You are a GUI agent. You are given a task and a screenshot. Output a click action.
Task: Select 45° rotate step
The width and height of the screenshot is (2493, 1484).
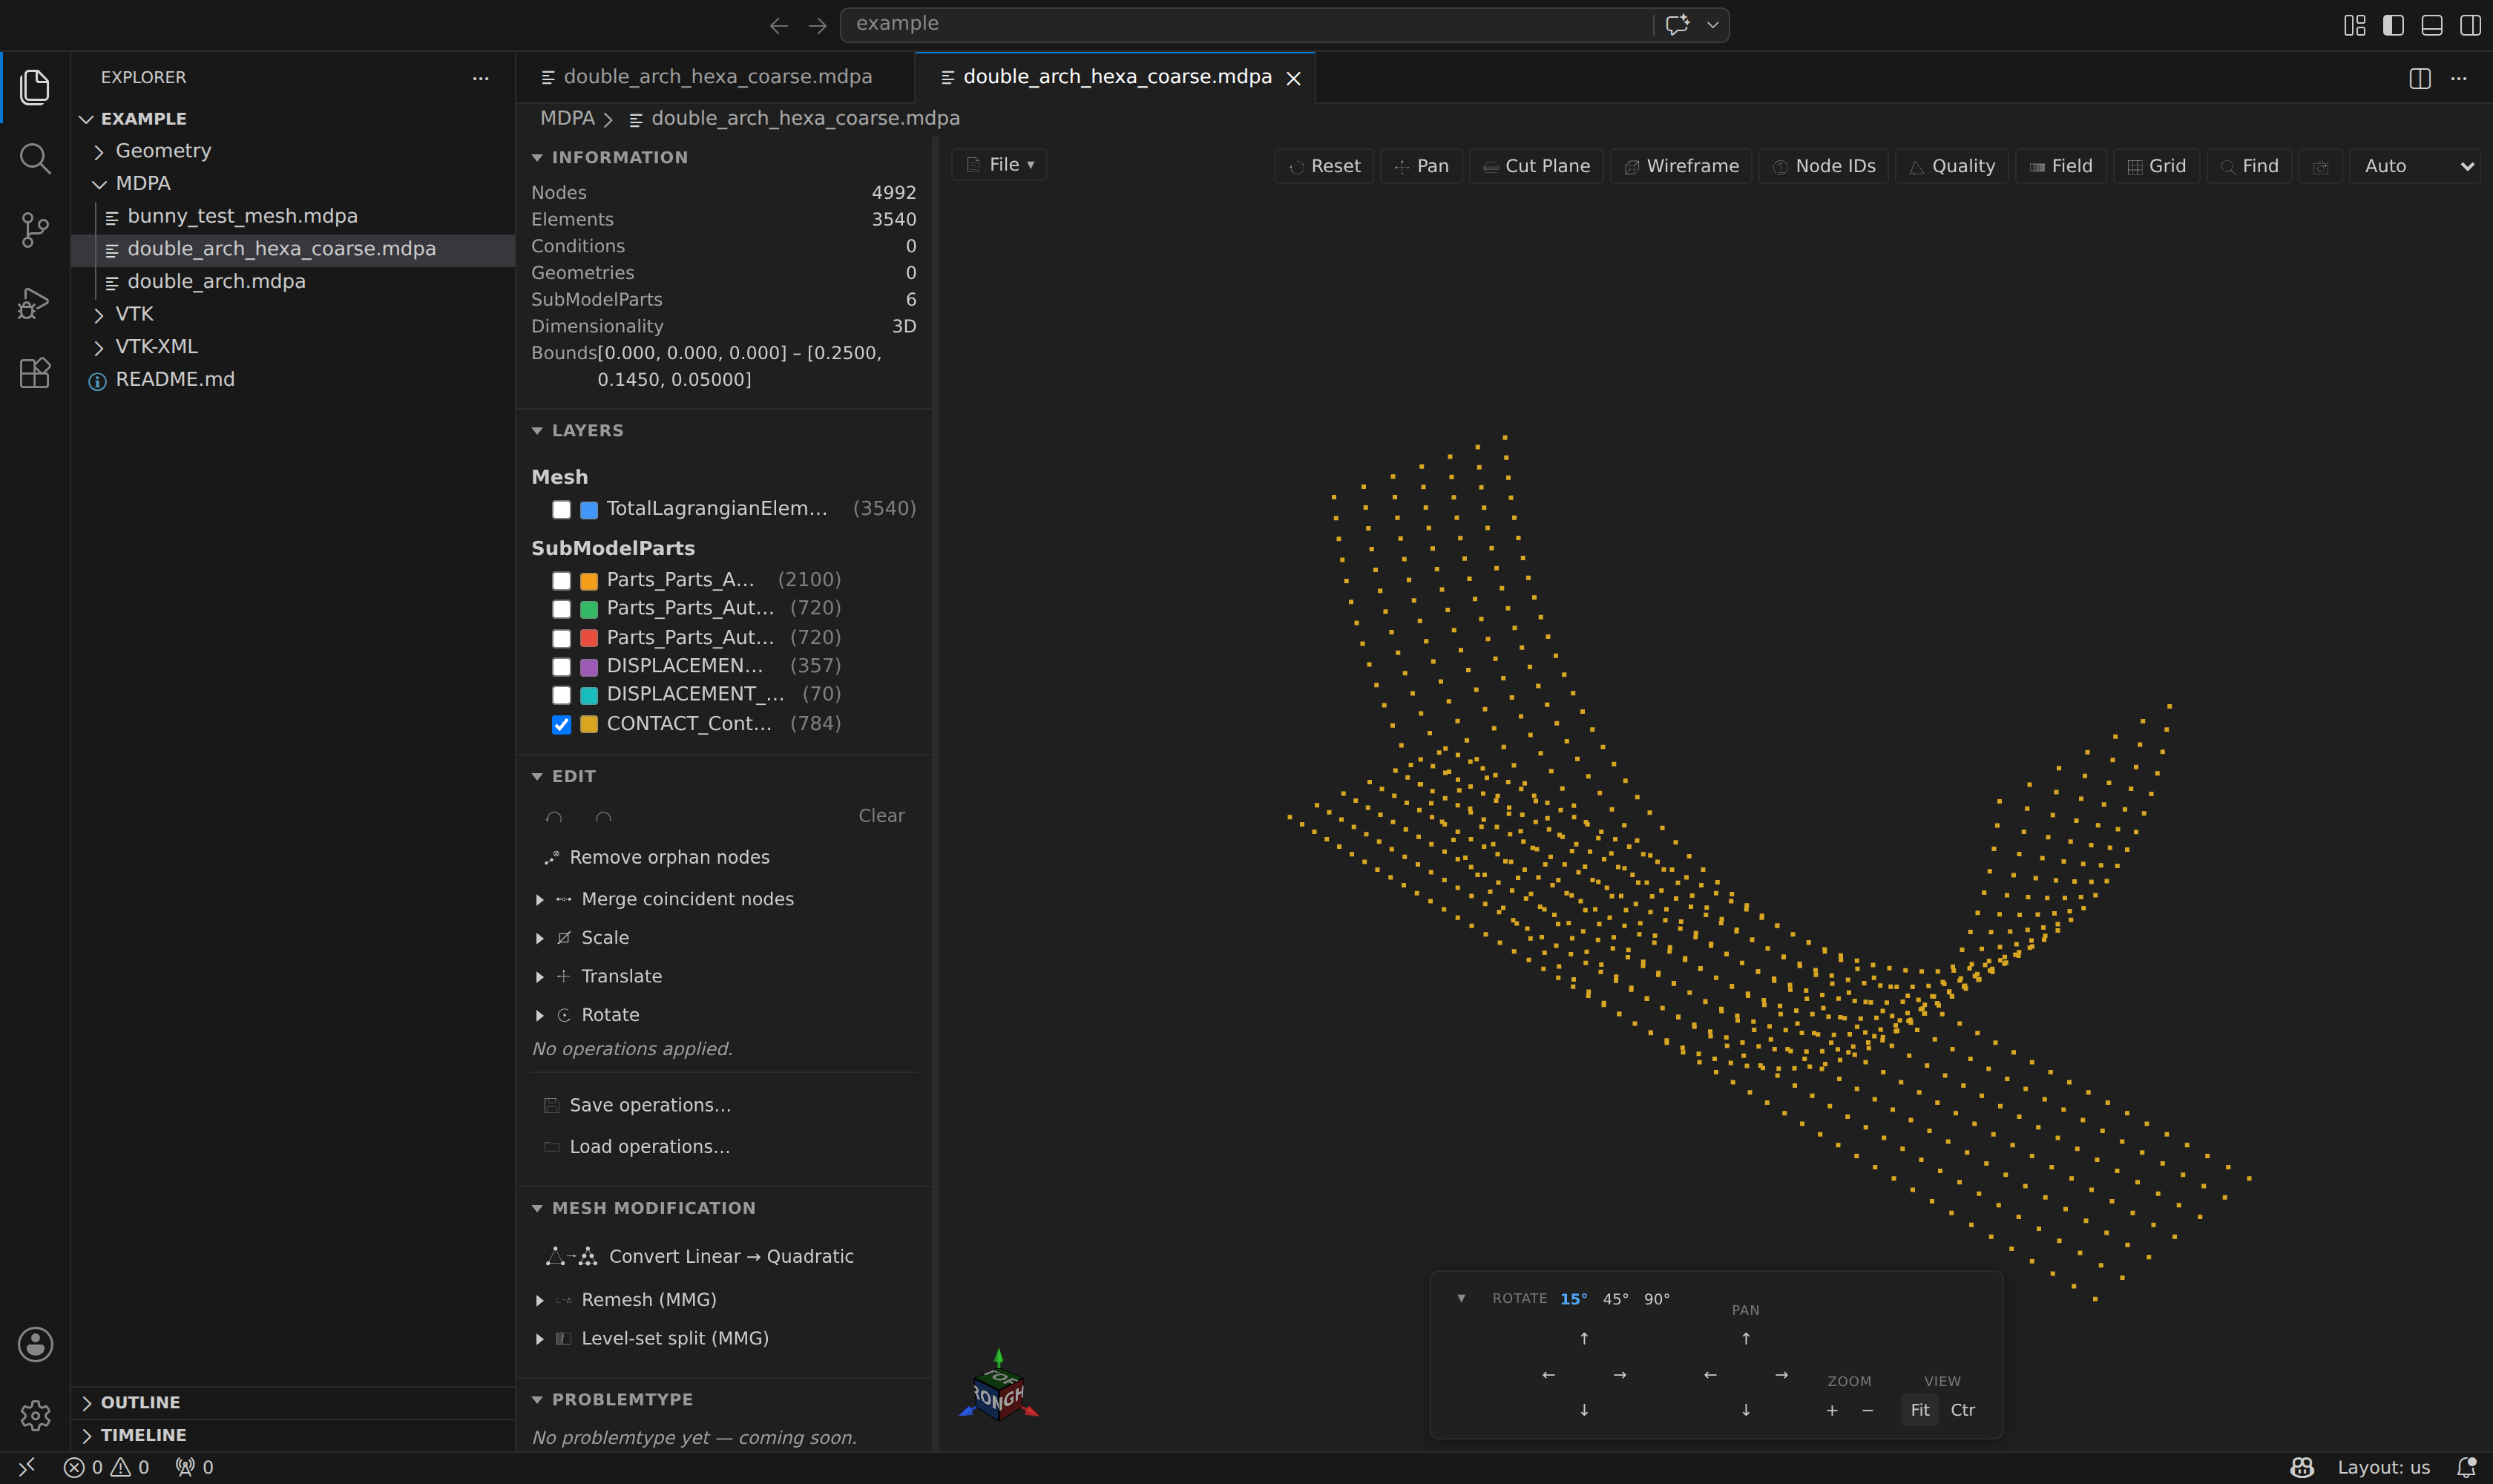(1615, 1299)
